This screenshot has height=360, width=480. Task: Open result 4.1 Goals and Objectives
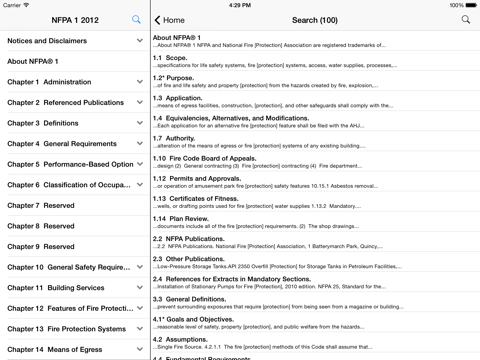click(x=315, y=323)
